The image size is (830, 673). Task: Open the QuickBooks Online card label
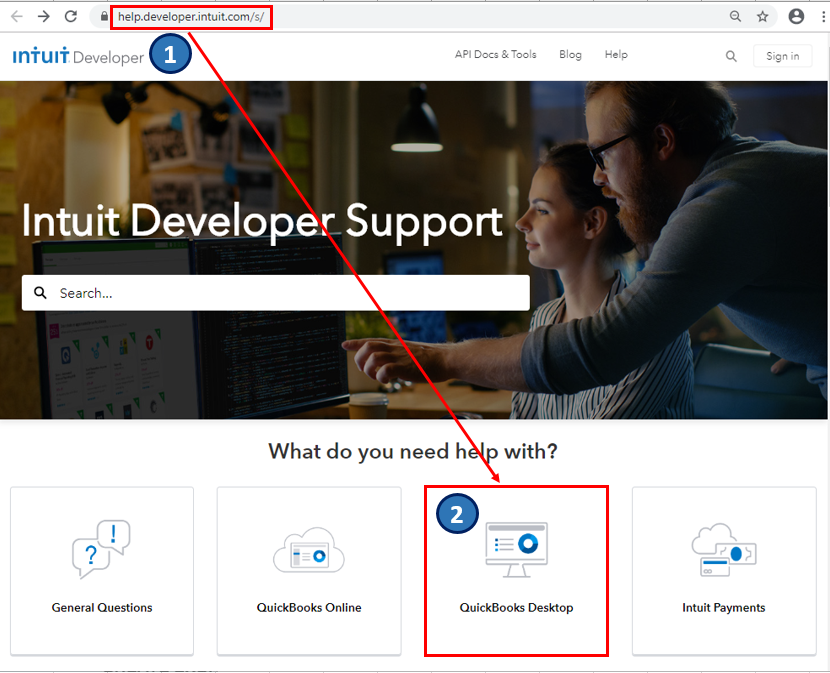(309, 607)
